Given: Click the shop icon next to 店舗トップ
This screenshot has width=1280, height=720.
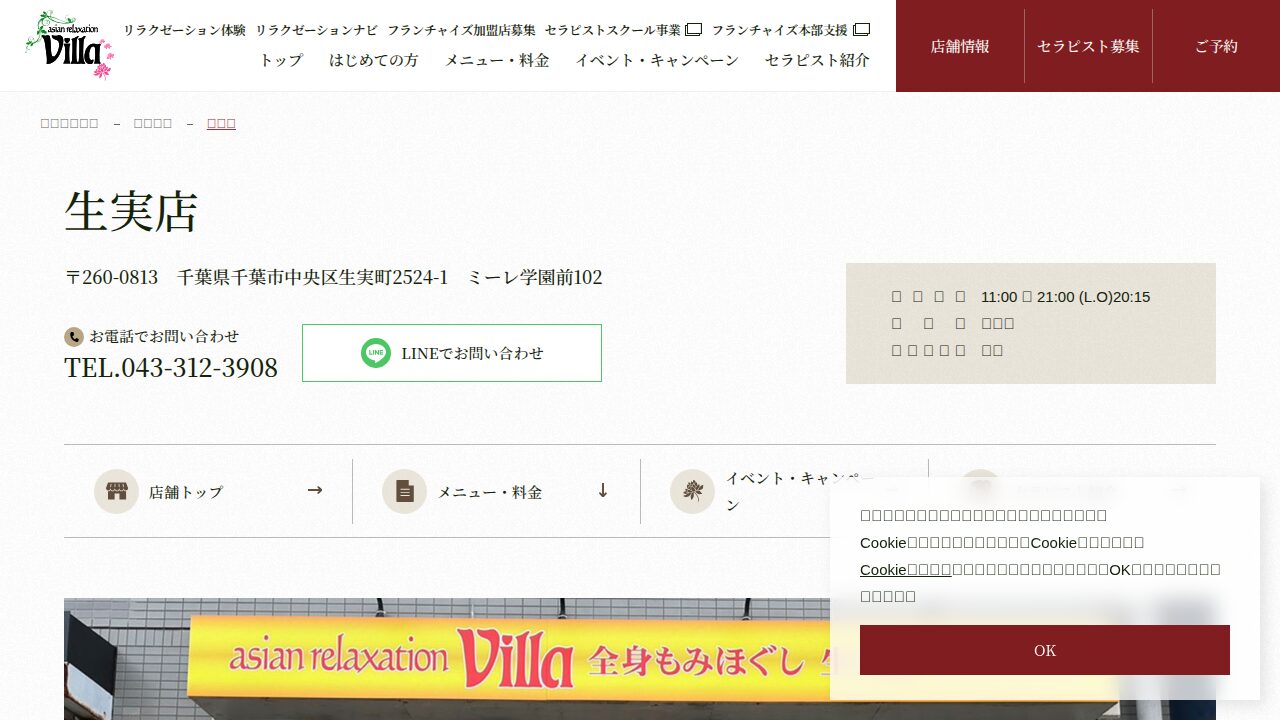Looking at the screenshot, I should click(116, 491).
